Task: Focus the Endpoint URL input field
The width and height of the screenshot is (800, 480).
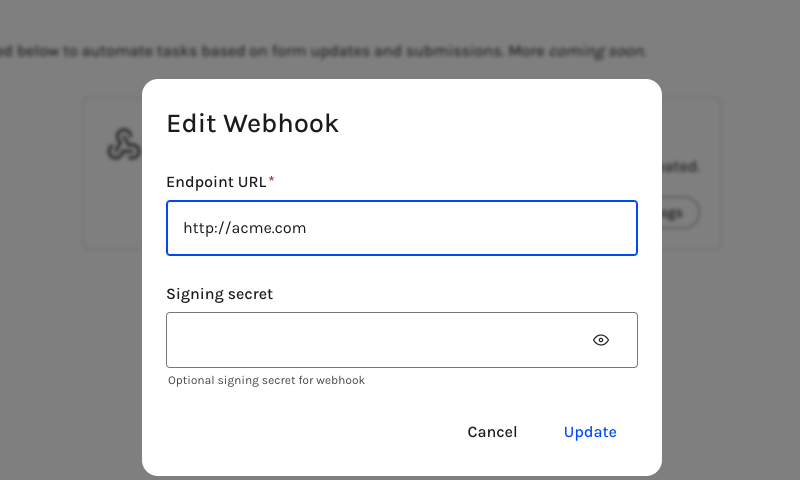Action: [402, 228]
